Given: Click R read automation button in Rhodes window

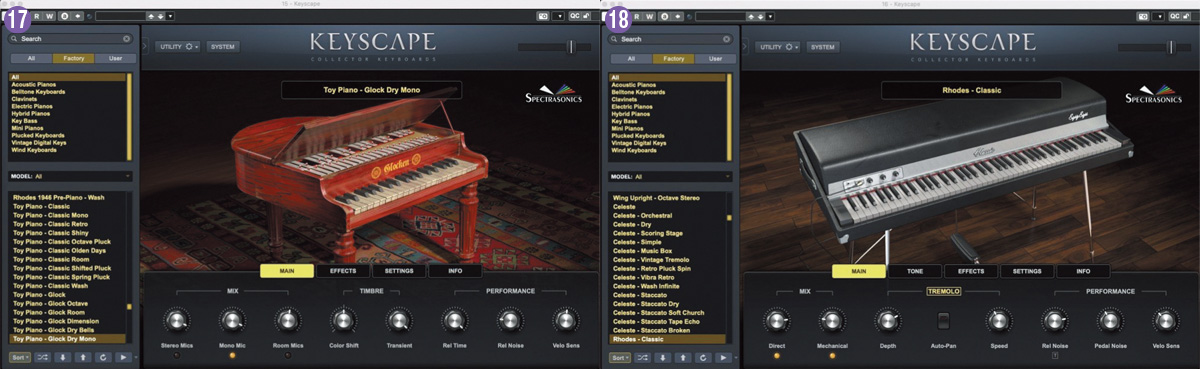Looking at the screenshot, I should pyautogui.click(x=637, y=16).
